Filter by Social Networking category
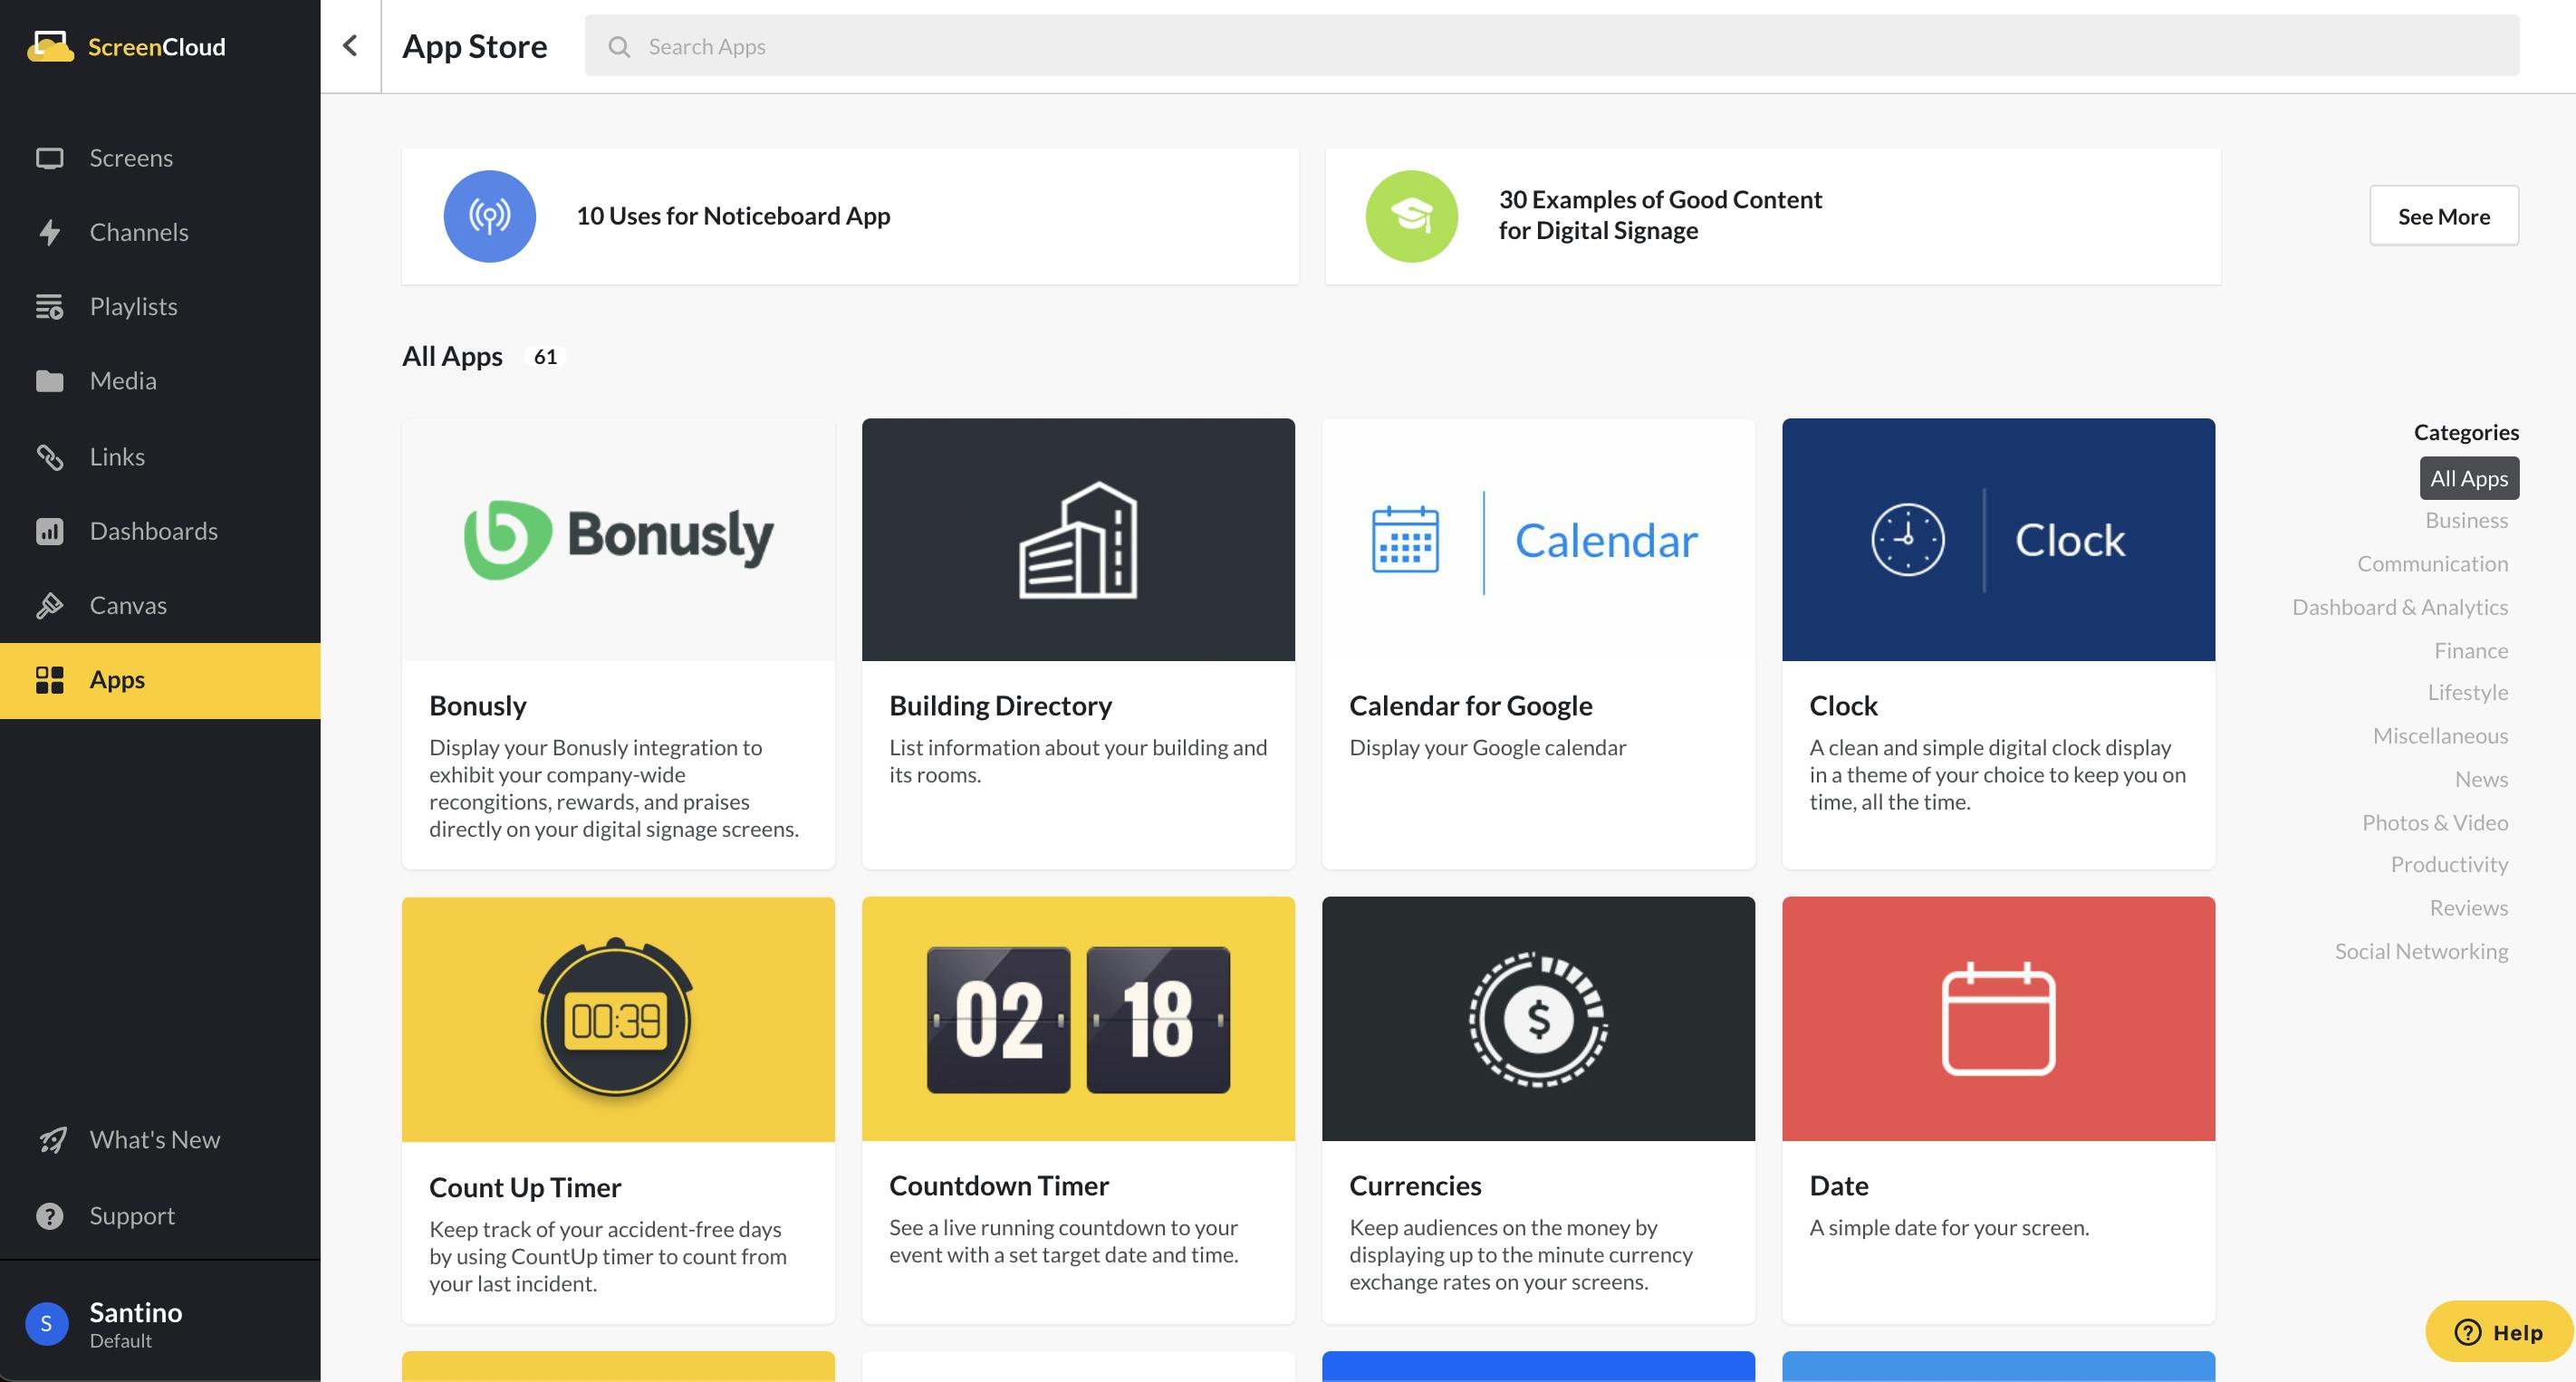2576x1382 pixels. click(2421, 951)
